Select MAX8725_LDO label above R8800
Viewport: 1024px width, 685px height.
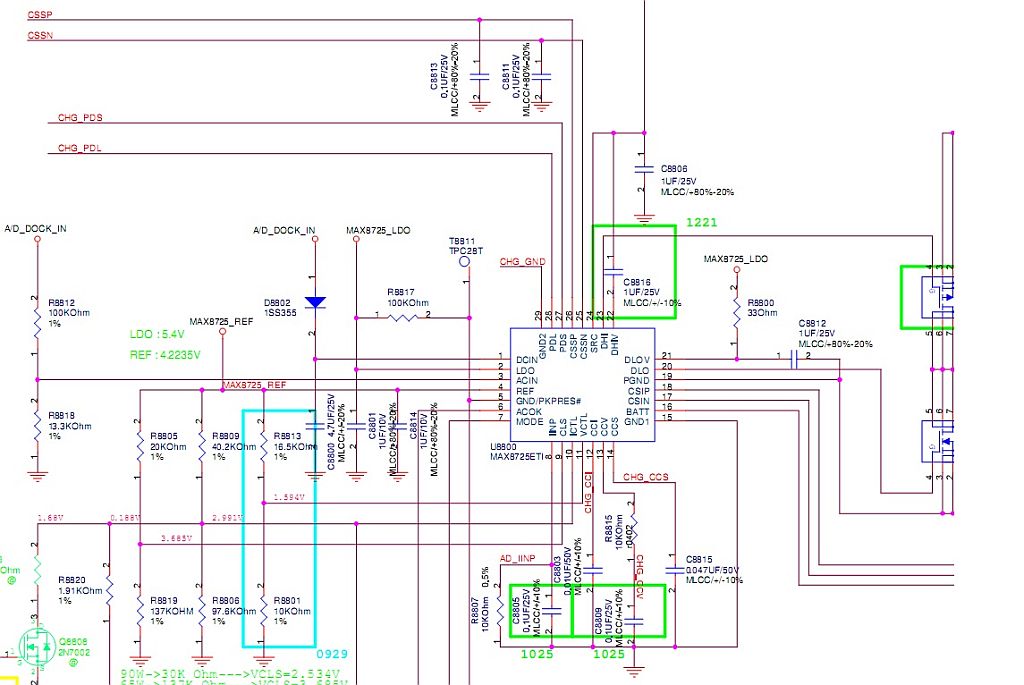(x=735, y=259)
